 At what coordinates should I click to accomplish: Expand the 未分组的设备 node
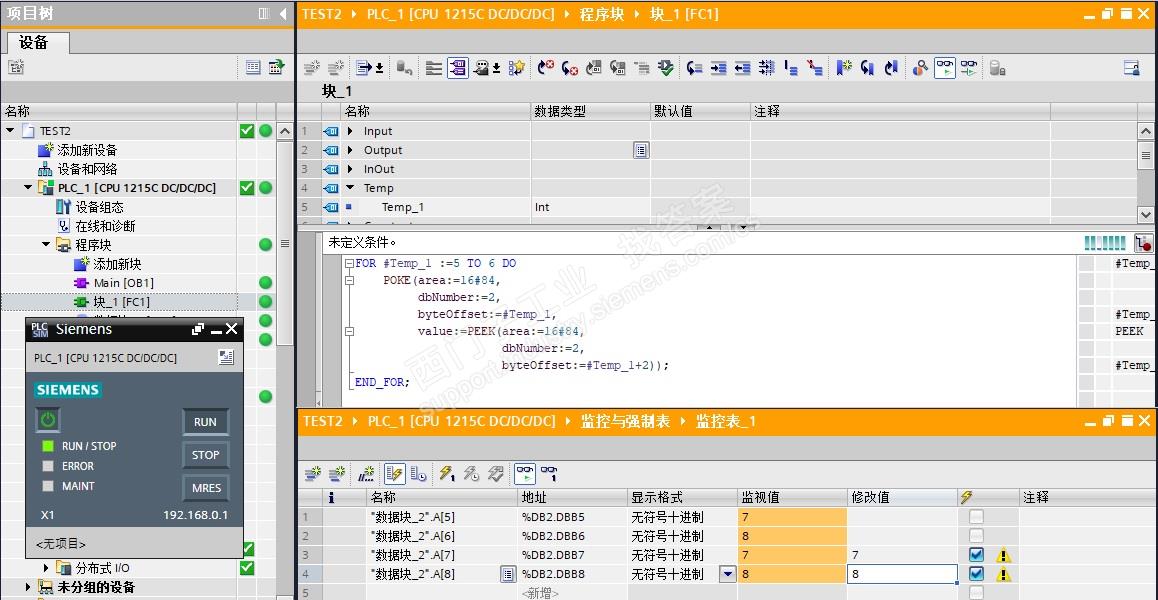28,587
